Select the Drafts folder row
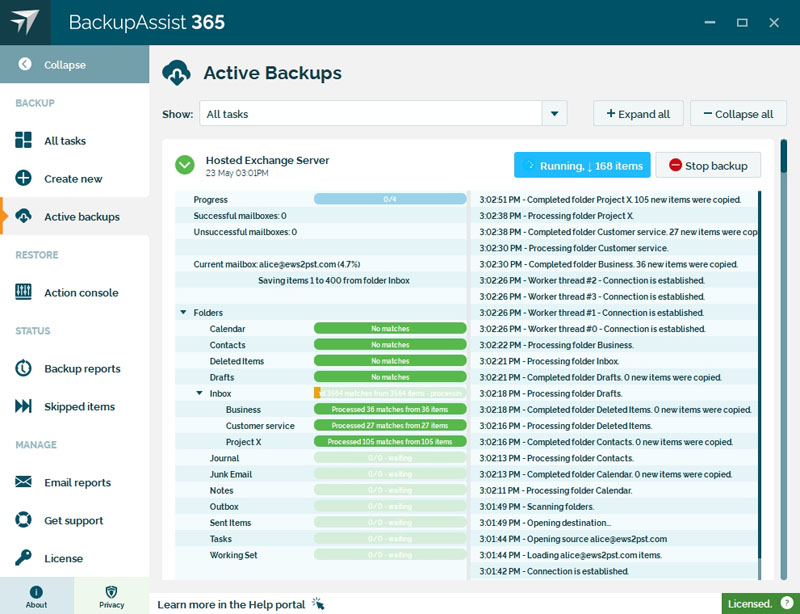Image resolution: width=800 pixels, height=614 pixels. (x=320, y=377)
